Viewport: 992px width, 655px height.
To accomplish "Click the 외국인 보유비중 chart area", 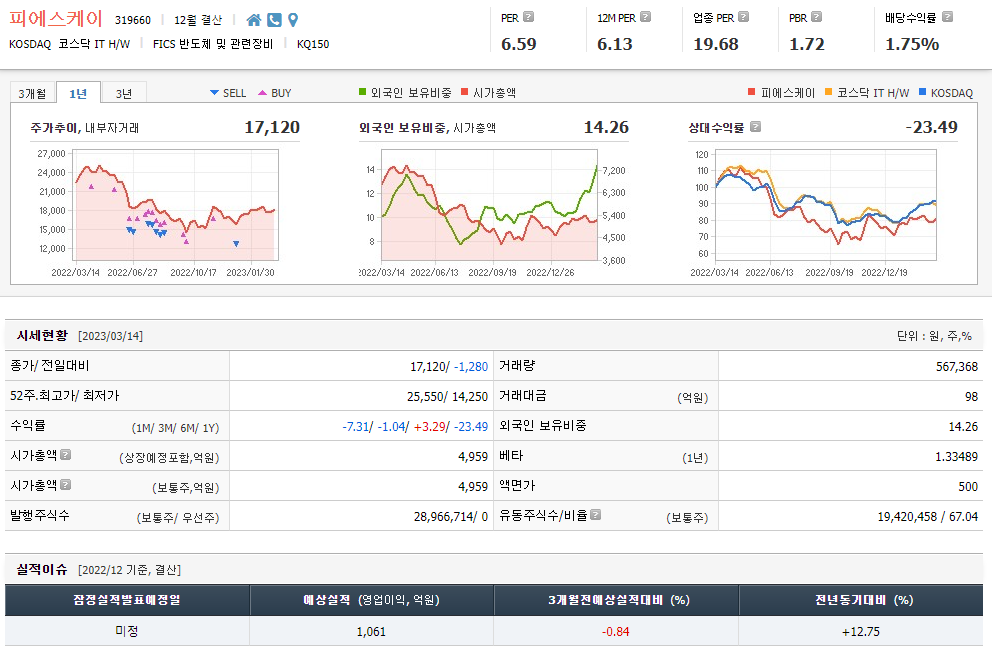I will [489, 204].
